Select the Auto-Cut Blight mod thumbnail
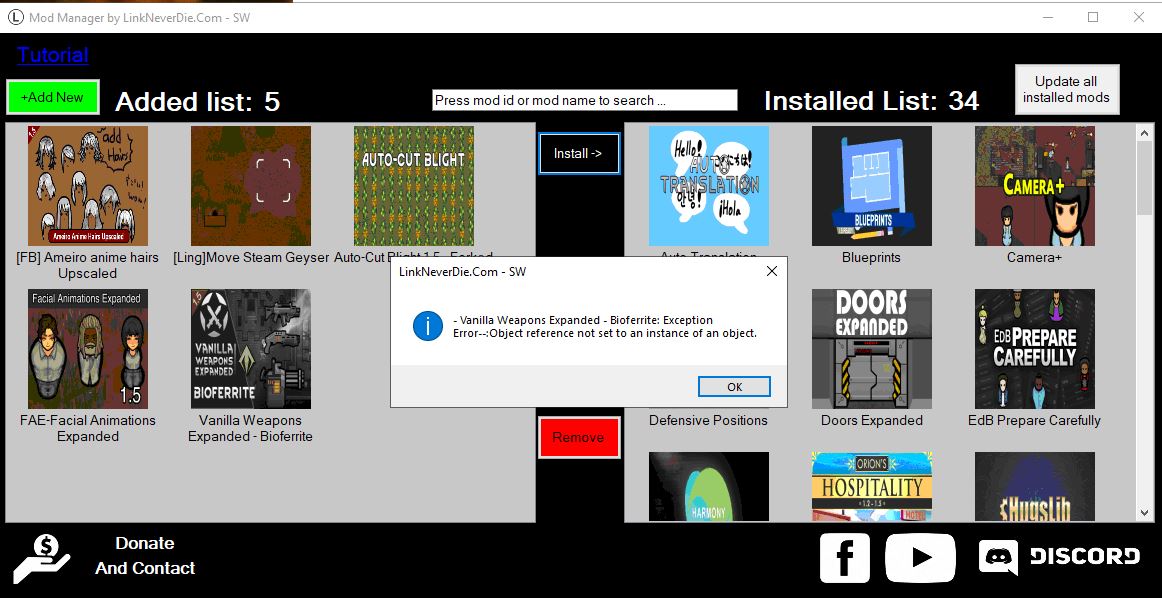 [413, 186]
